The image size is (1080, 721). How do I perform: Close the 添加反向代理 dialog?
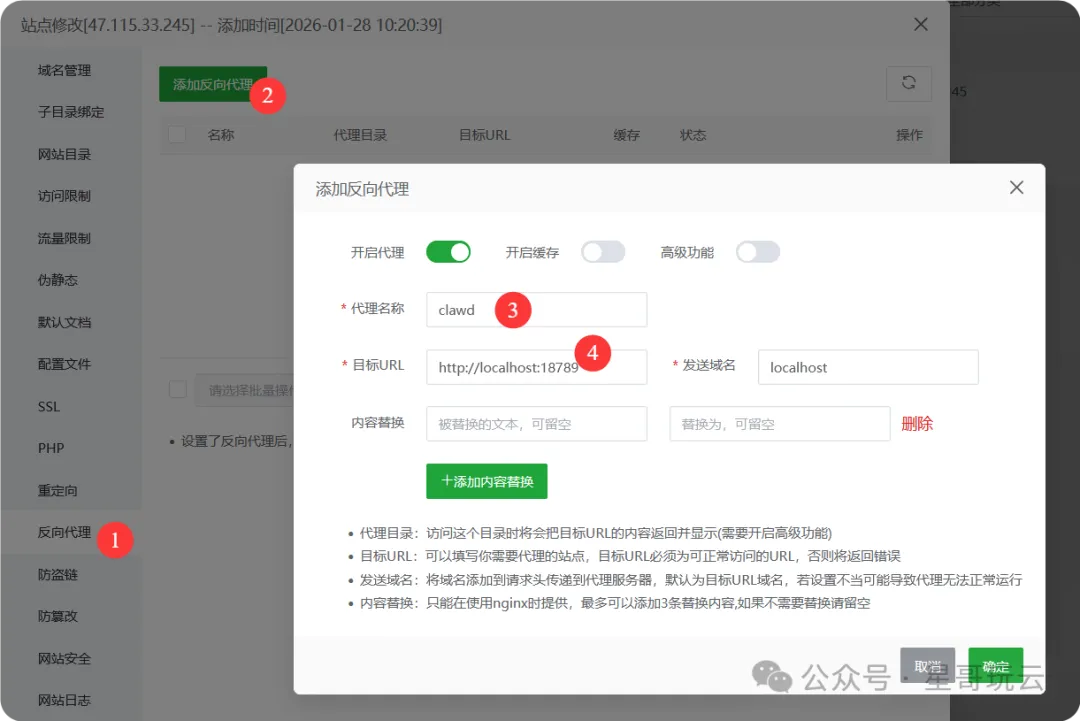coord(1016,187)
